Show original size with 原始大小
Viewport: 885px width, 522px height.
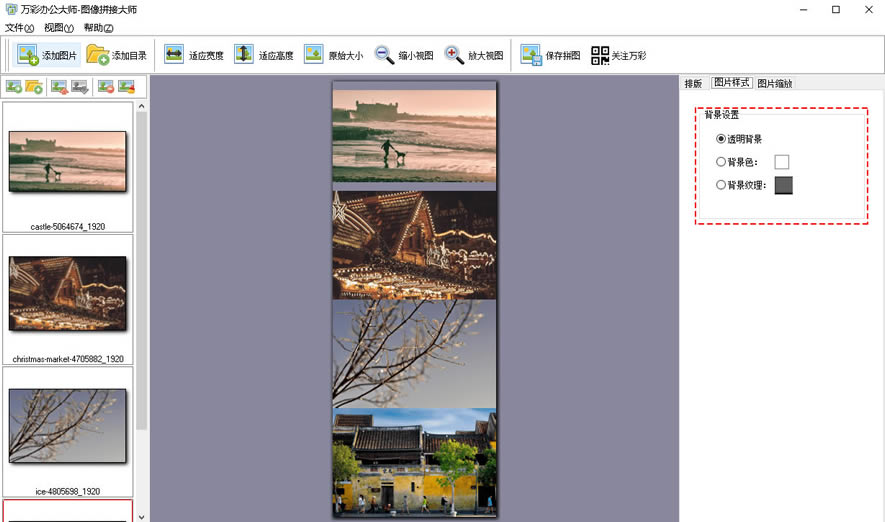314,55
